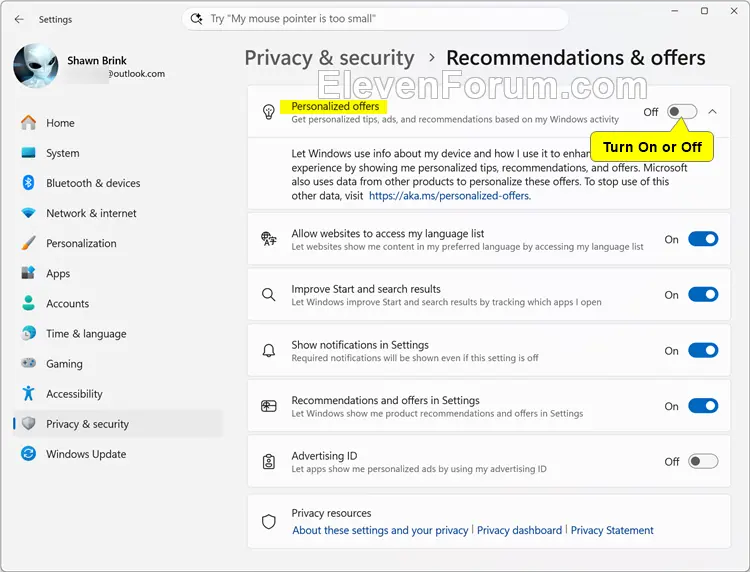The width and height of the screenshot is (750, 572).
Task: Click the Time & language globe icon
Action: coord(28,333)
